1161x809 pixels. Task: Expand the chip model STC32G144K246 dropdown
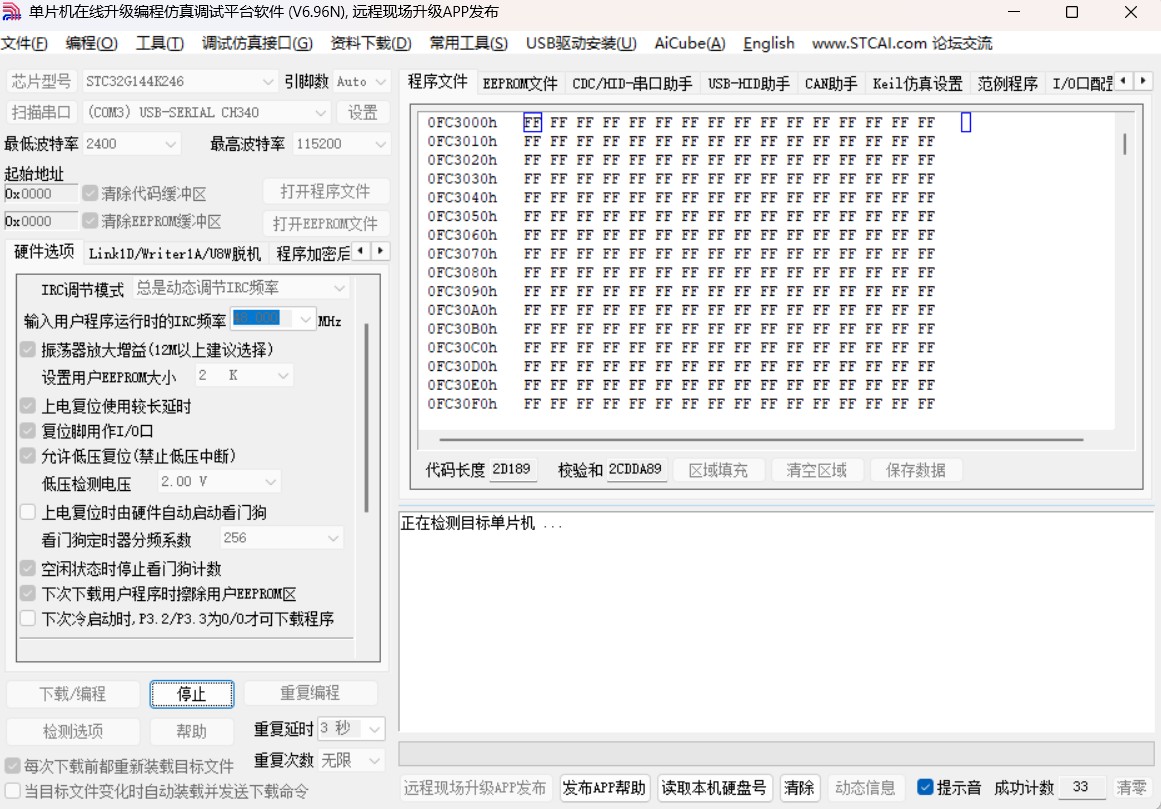pos(267,81)
